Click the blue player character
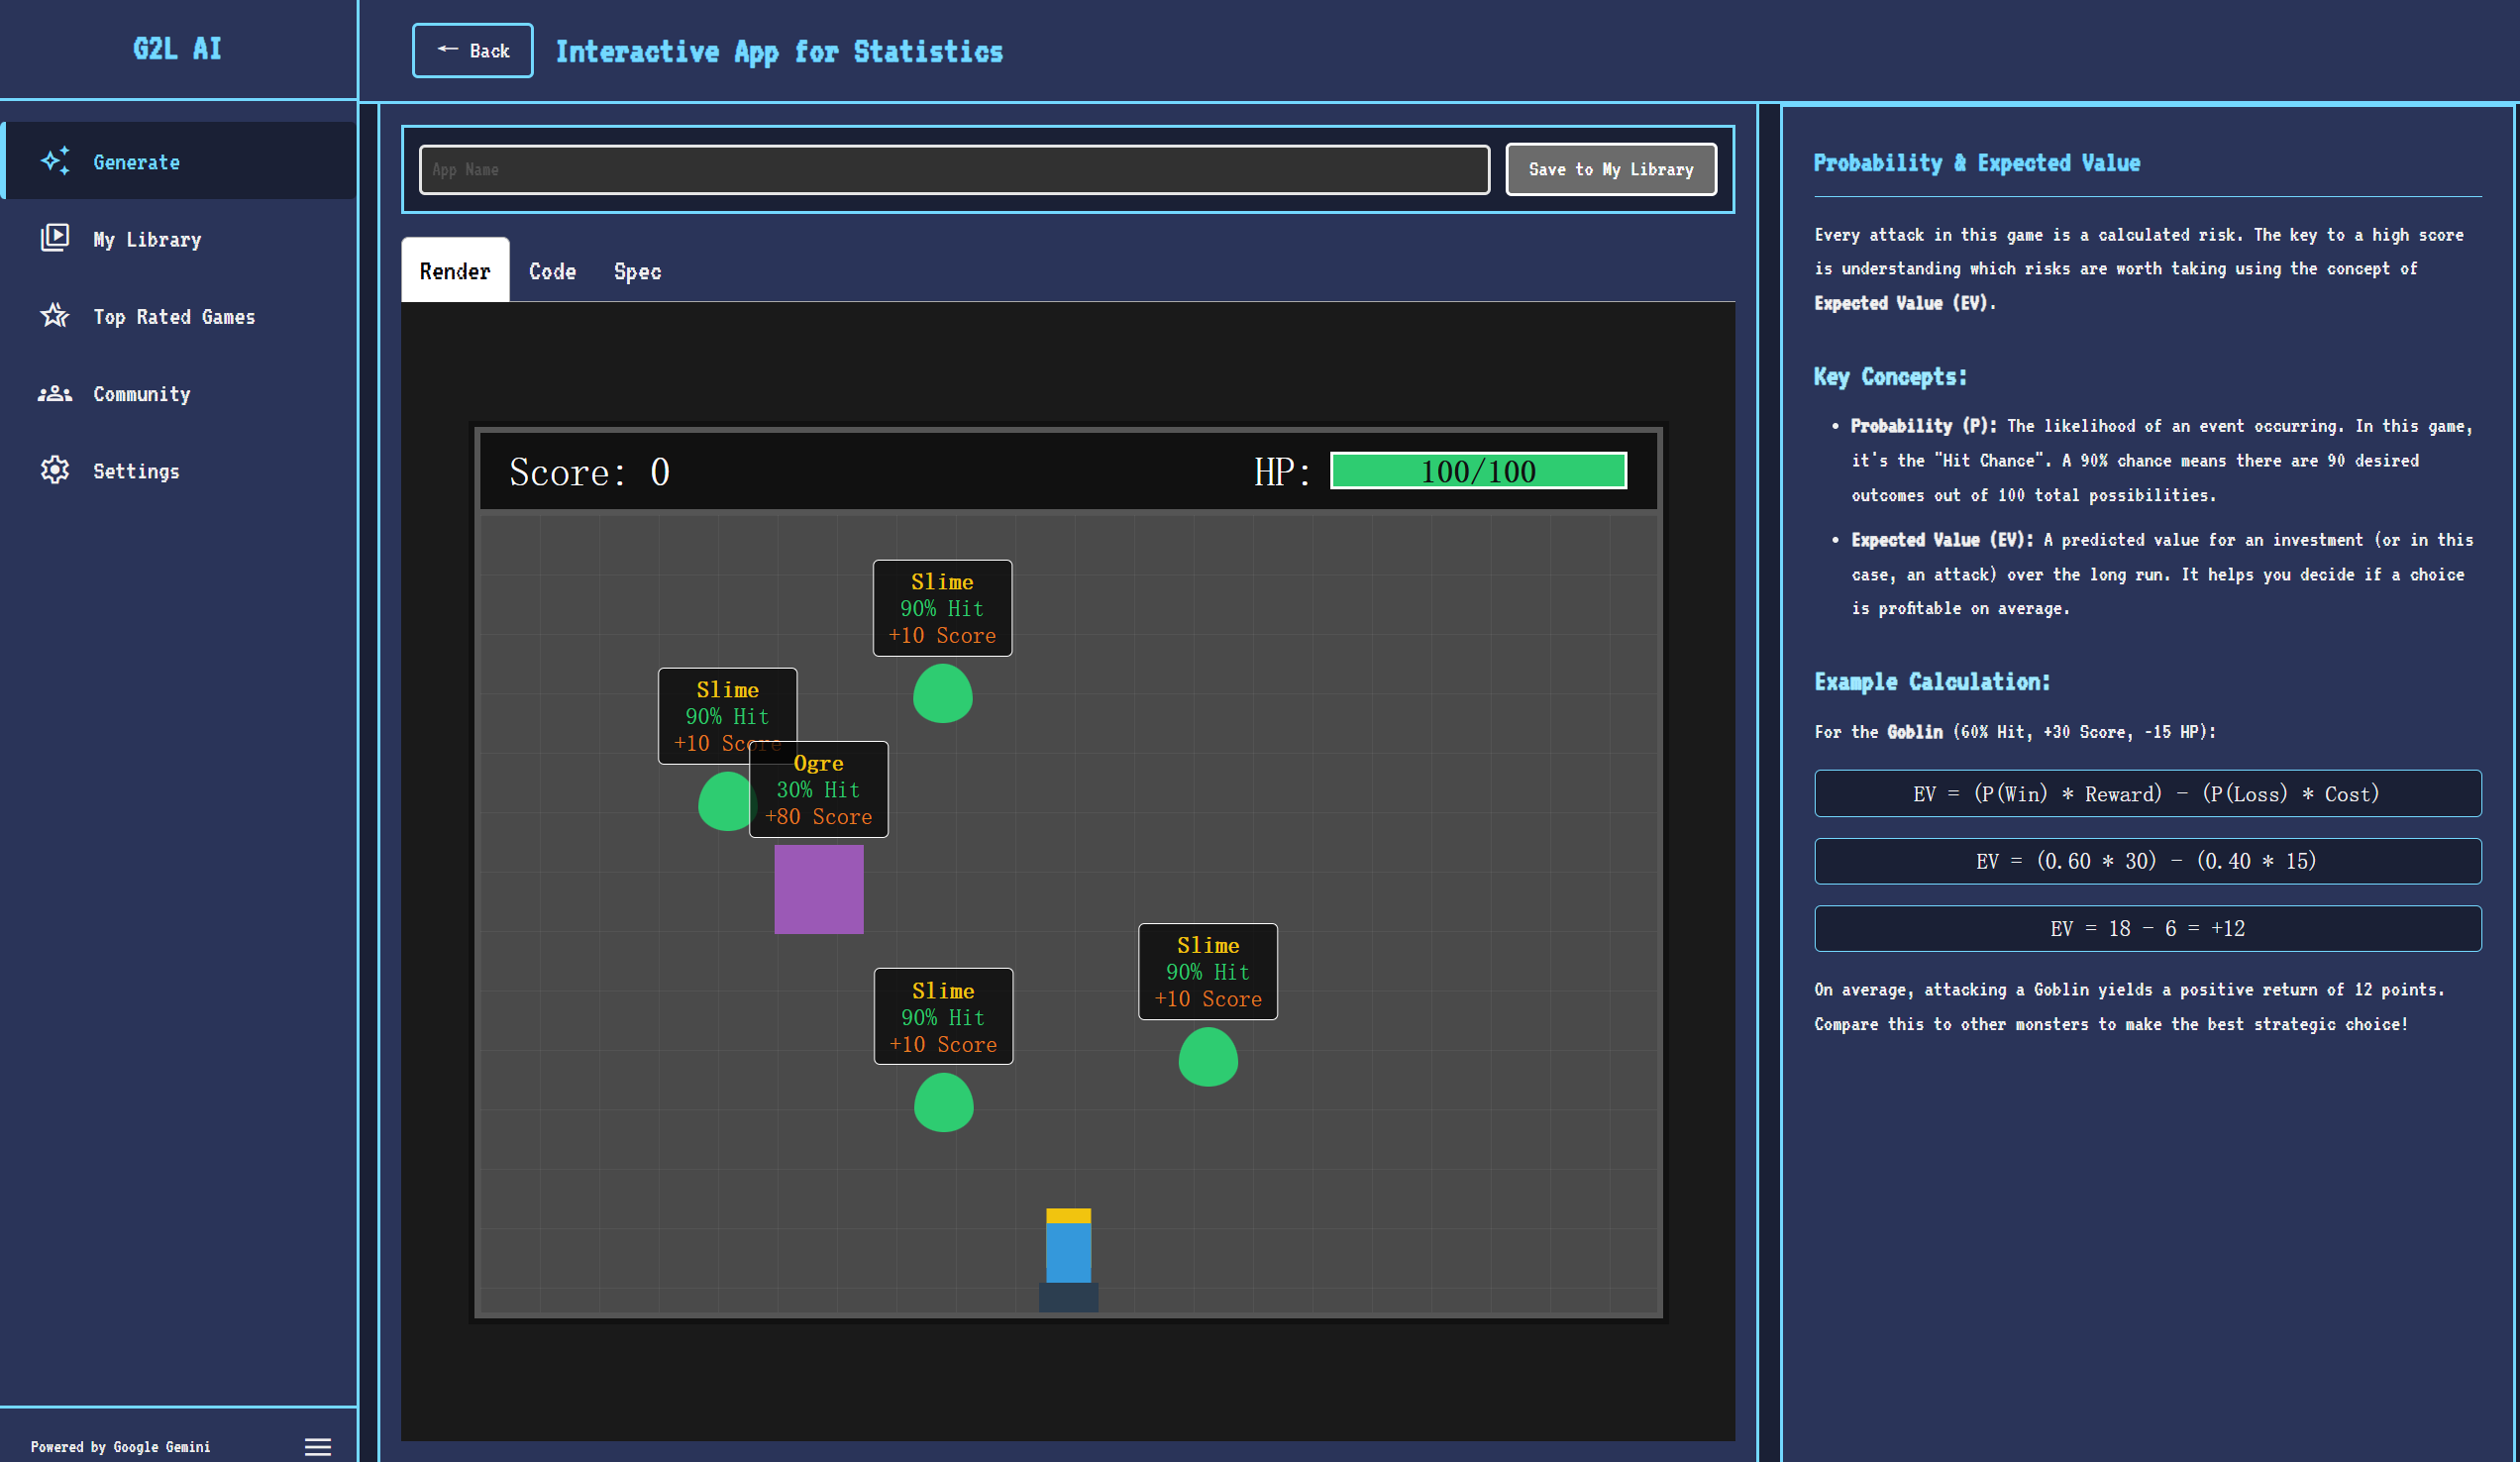 click(x=1068, y=1251)
